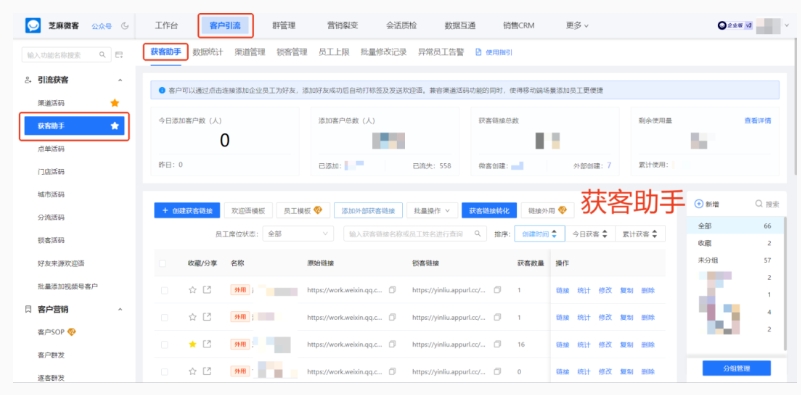
Task: Copy the 原始链接 in the row with count 16
Action: [392, 345]
